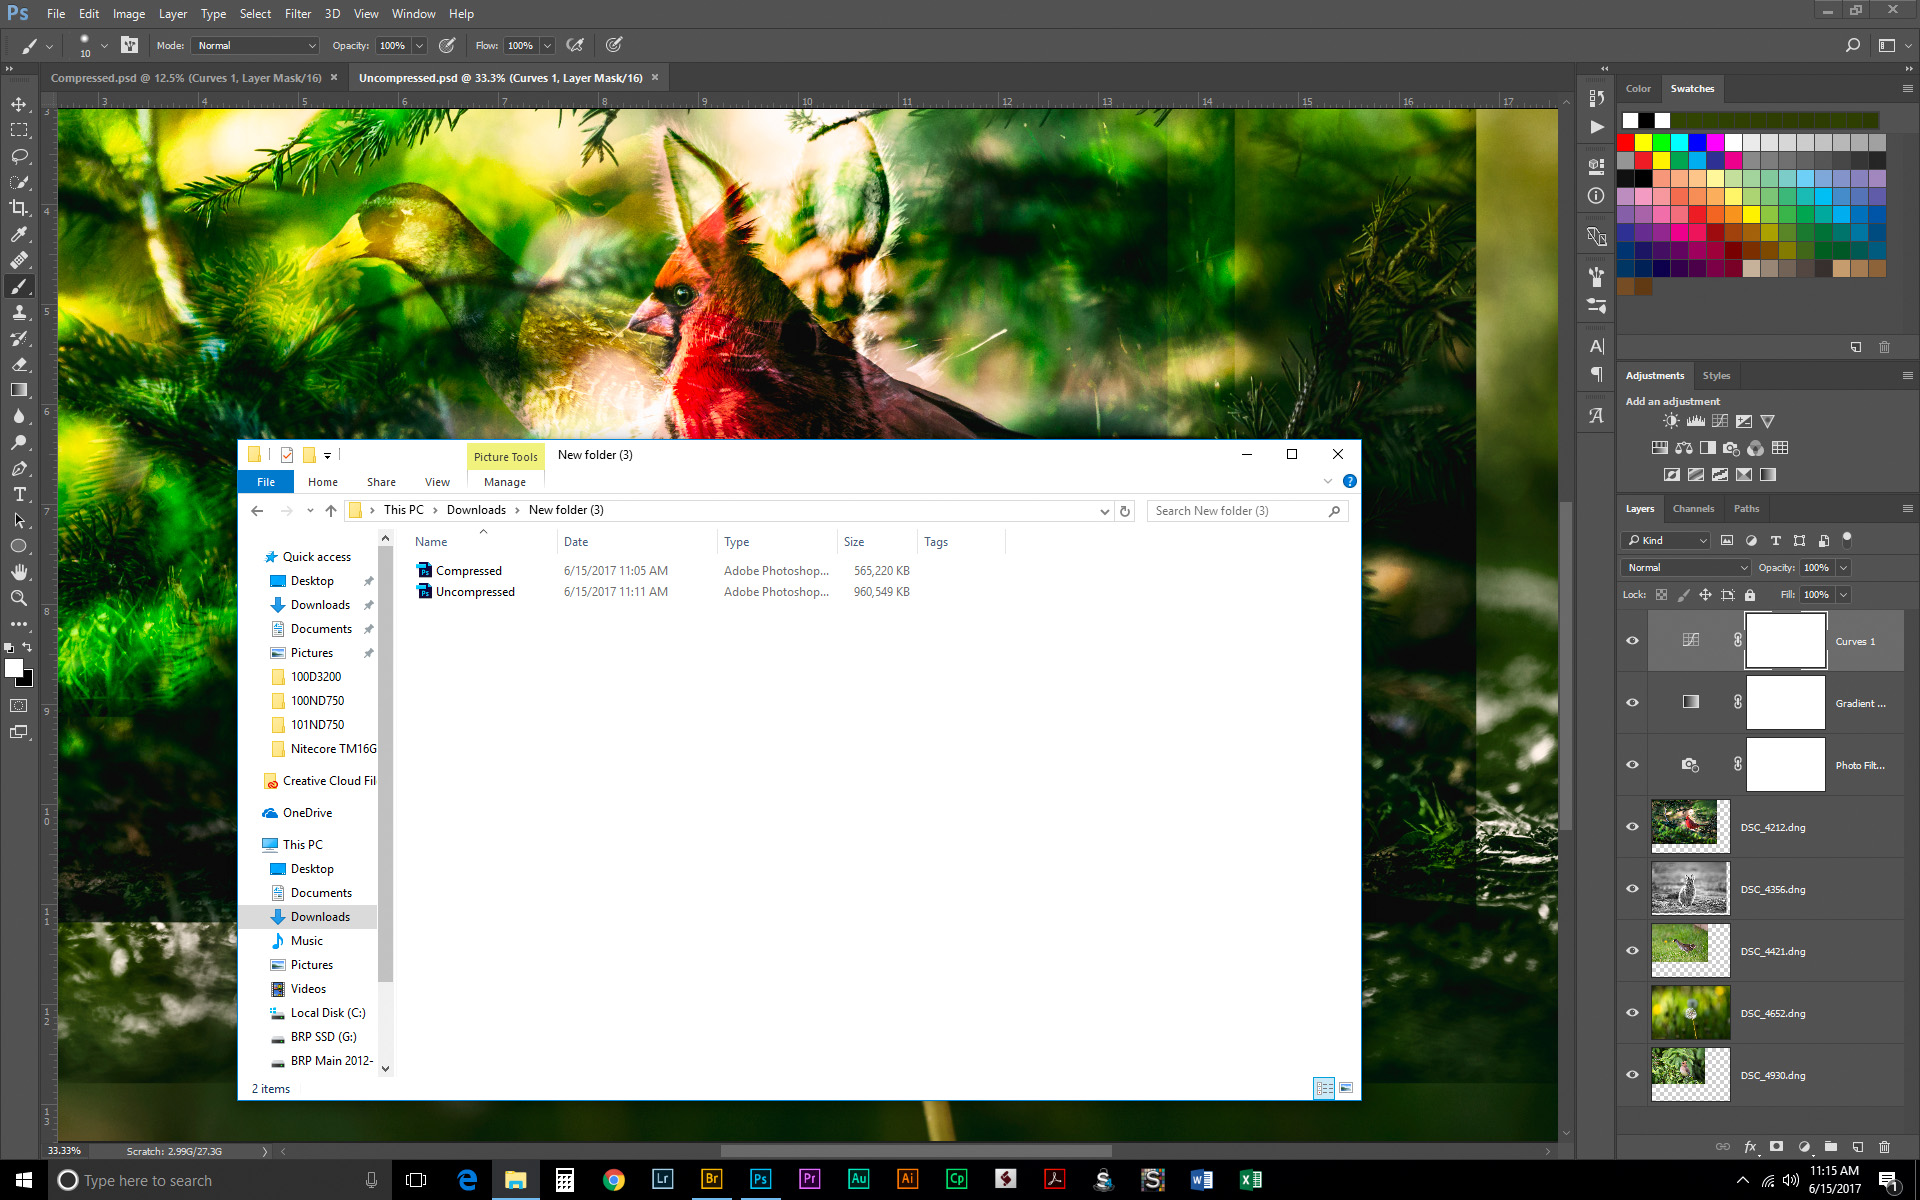Open the Explorer View ribbon tab
The height and width of the screenshot is (1200, 1920).
(x=437, y=482)
